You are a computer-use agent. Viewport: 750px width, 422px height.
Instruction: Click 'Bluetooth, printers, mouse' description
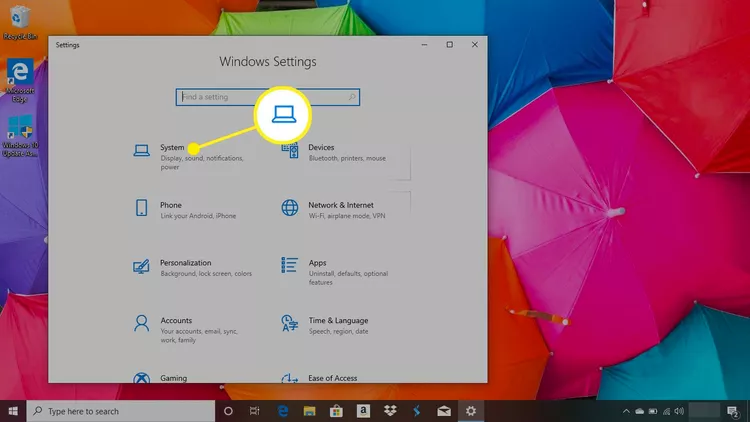coord(347,158)
